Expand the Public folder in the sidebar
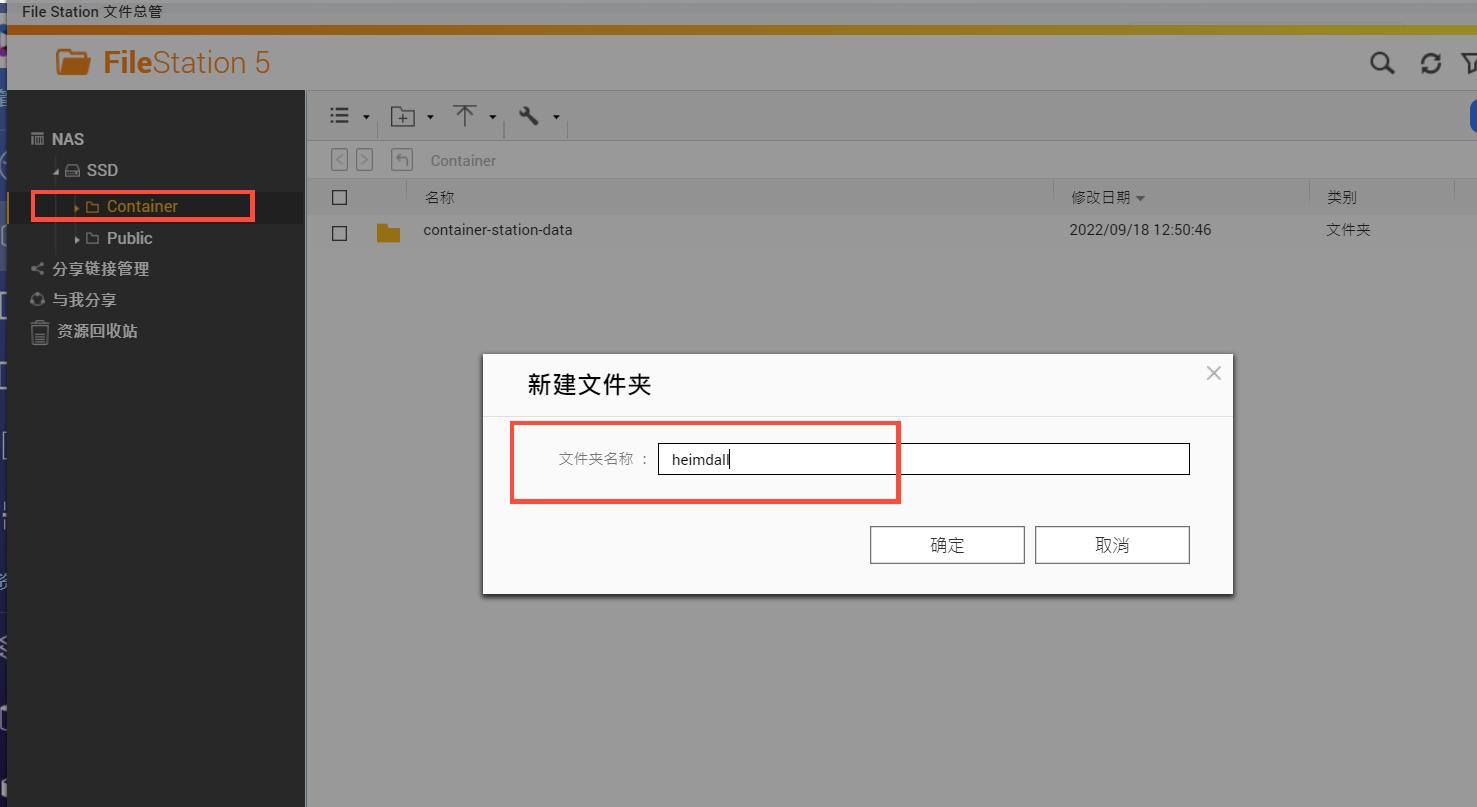The width and height of the screenshot is (1477, 807). point(77,238)
